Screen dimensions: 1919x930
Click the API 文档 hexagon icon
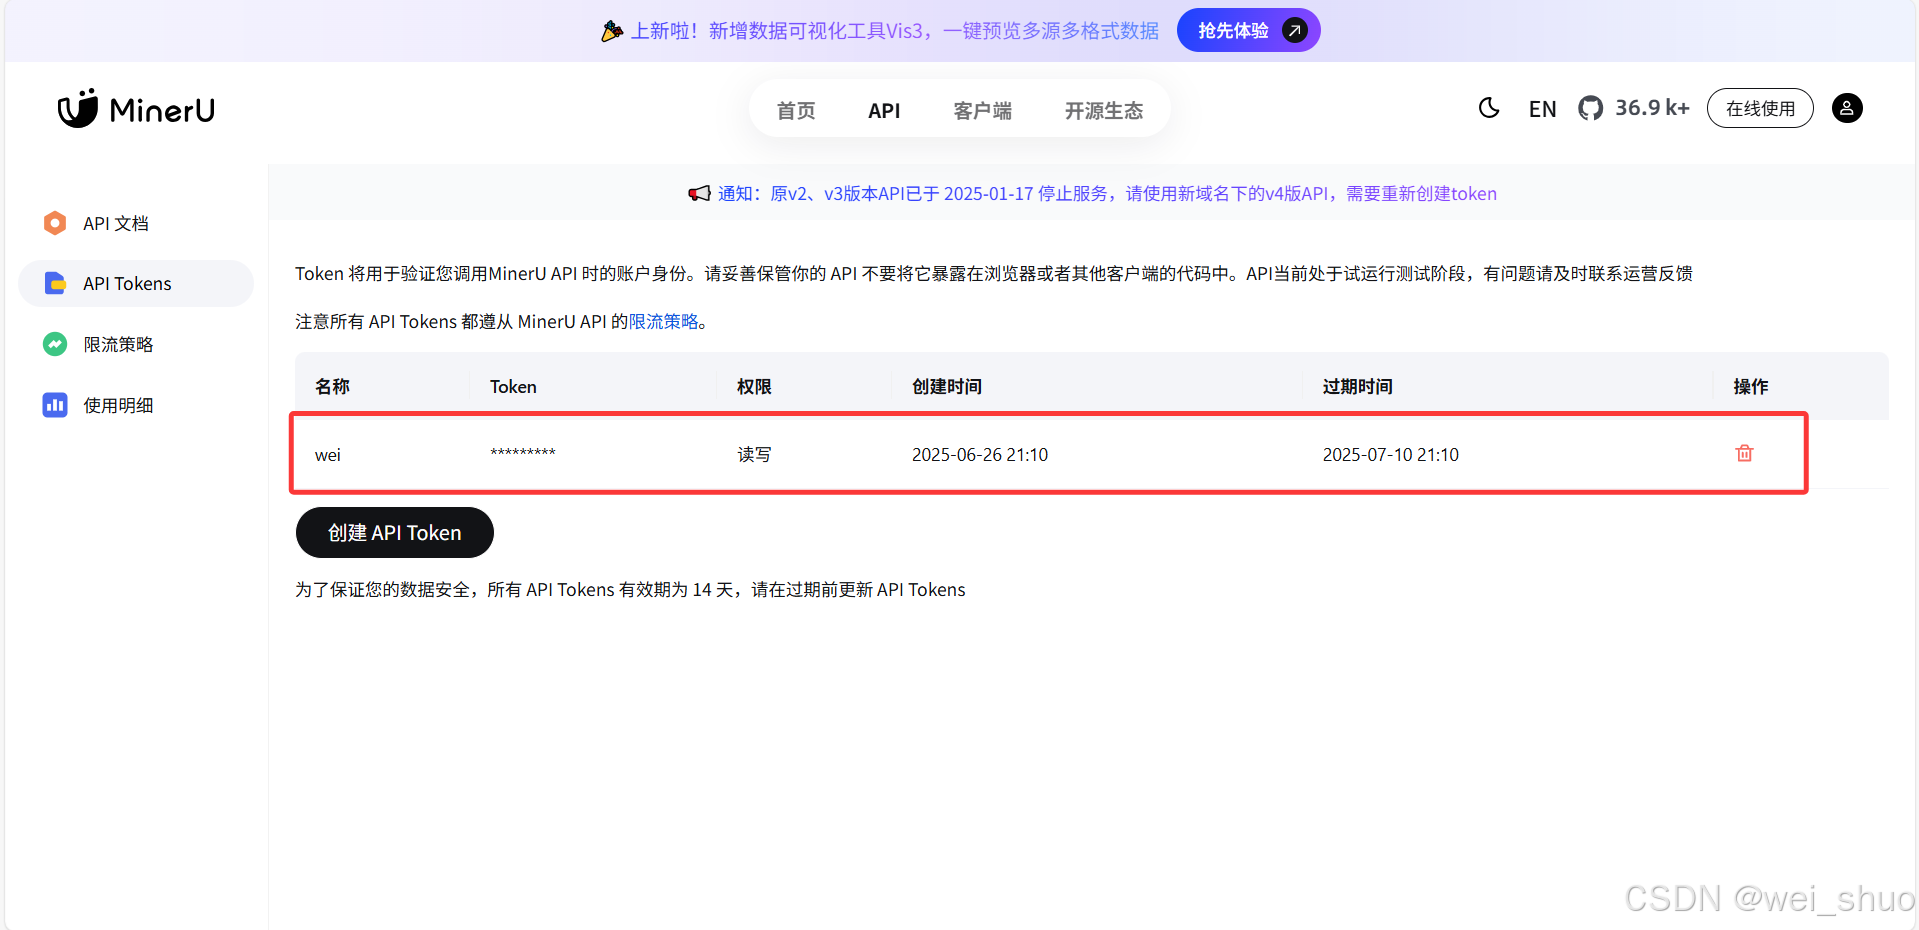point(55,223)
